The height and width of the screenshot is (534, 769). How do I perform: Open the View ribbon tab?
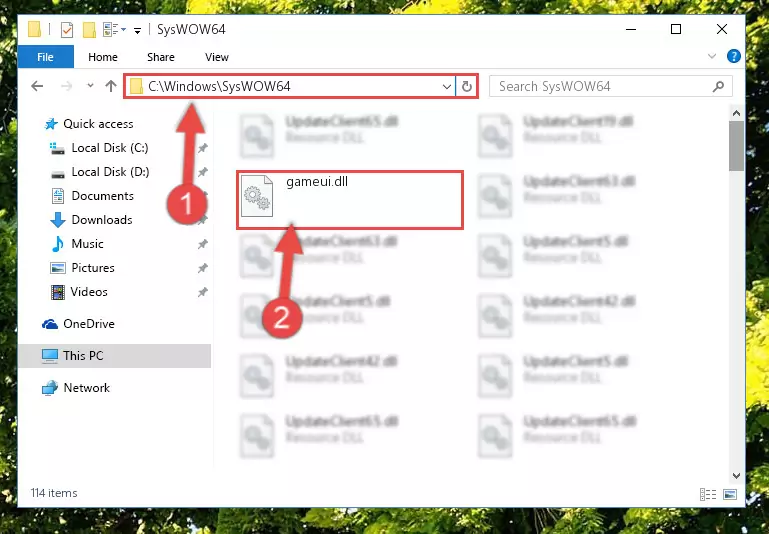pos(216,57)
